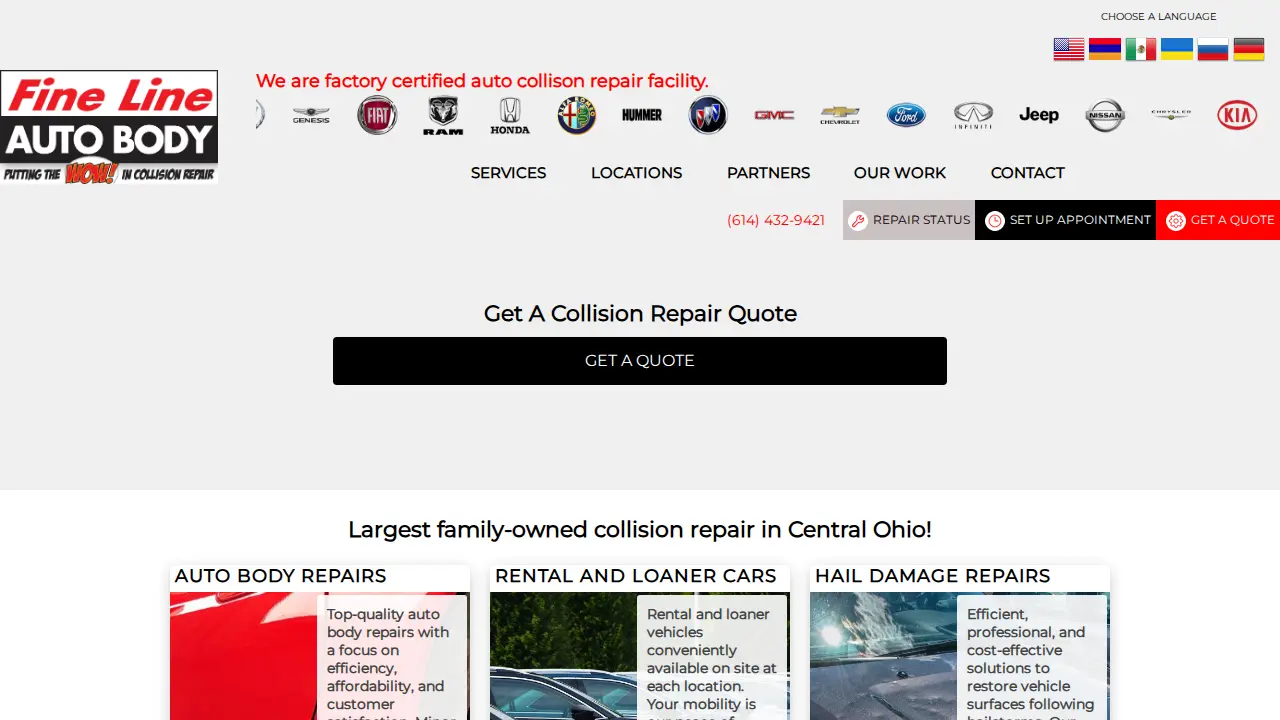Select the Honda logo
Screen dimensions: 1280x720
(x=510, y=115)
